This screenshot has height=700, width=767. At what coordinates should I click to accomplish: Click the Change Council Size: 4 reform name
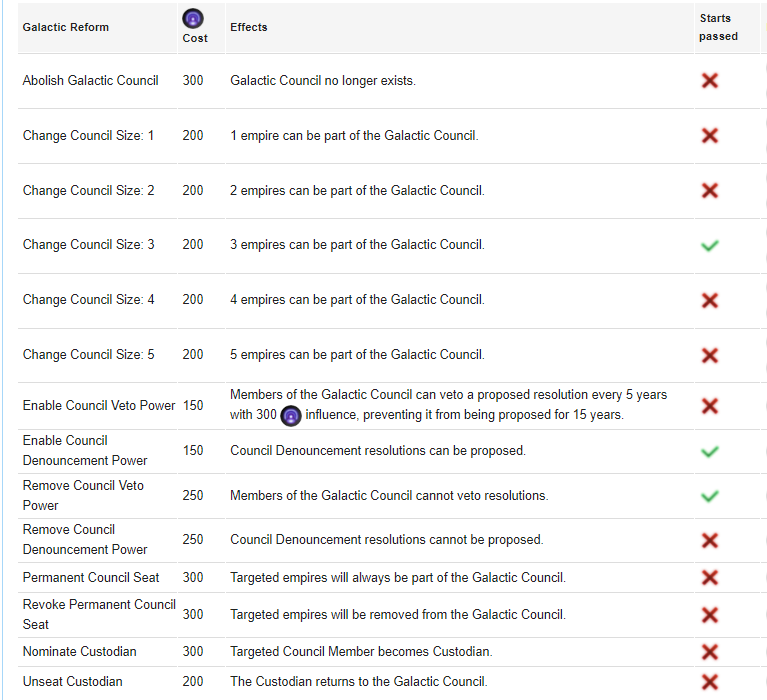[x=88, y=300]
